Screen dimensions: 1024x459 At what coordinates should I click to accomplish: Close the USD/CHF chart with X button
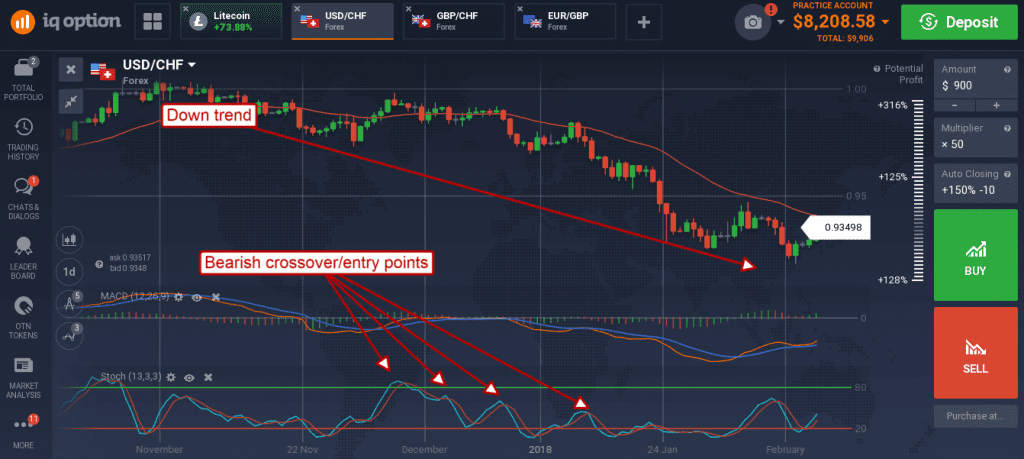pos(71,69)
